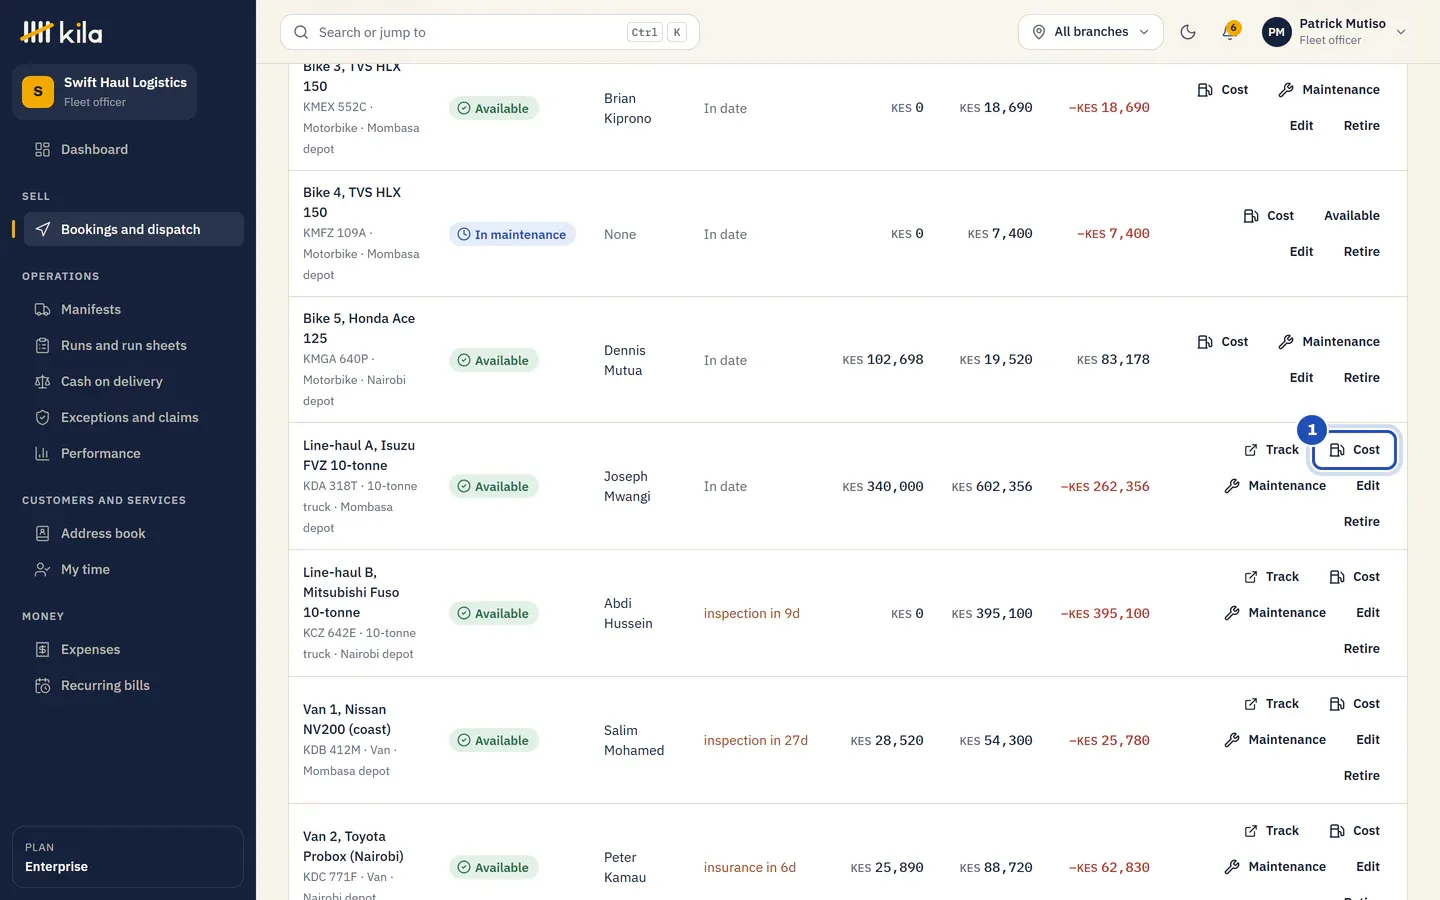Edit Line-haul A Isuzu FVZ
The image size is (1440, 900).
[1368, 486]
